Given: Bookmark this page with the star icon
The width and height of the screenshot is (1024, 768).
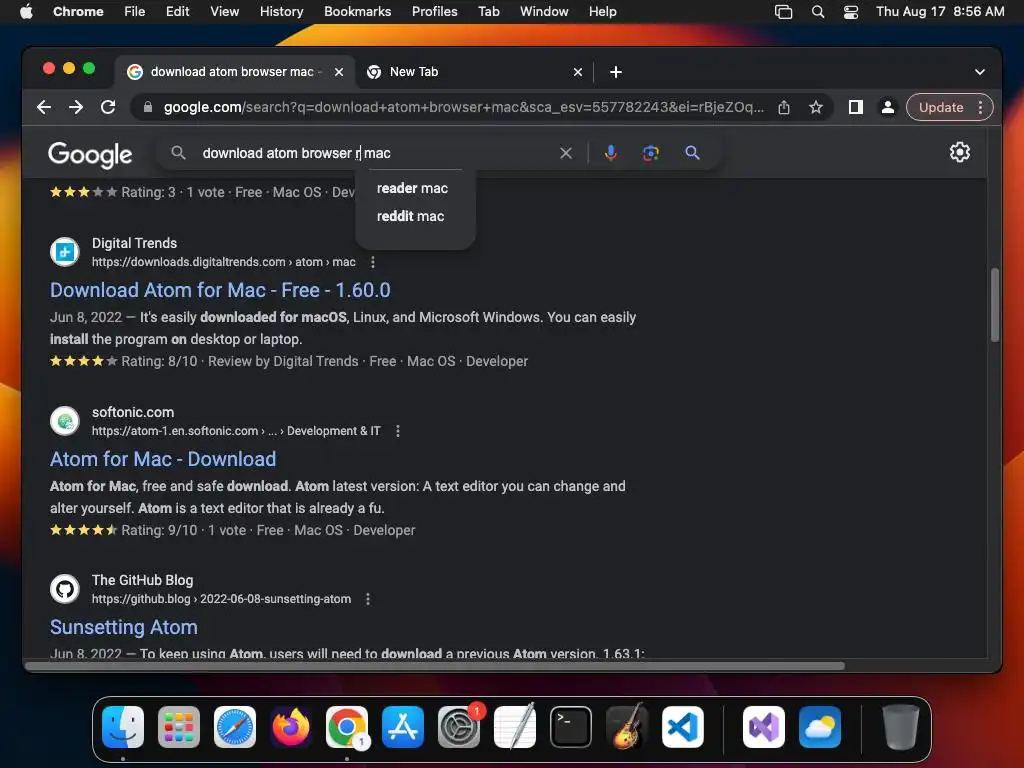Looking at the screenshot, I should [816, 107].
